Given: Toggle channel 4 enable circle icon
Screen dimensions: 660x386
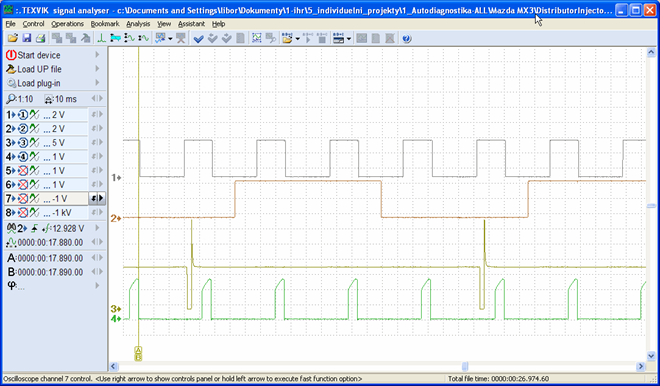Looking at the screenshot, I should click(x=23, y=157).
